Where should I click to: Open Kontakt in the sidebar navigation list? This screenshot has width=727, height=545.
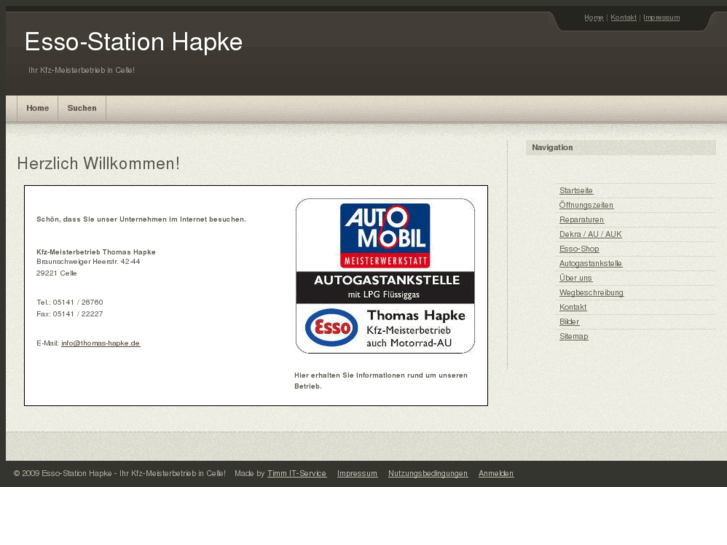573,307
